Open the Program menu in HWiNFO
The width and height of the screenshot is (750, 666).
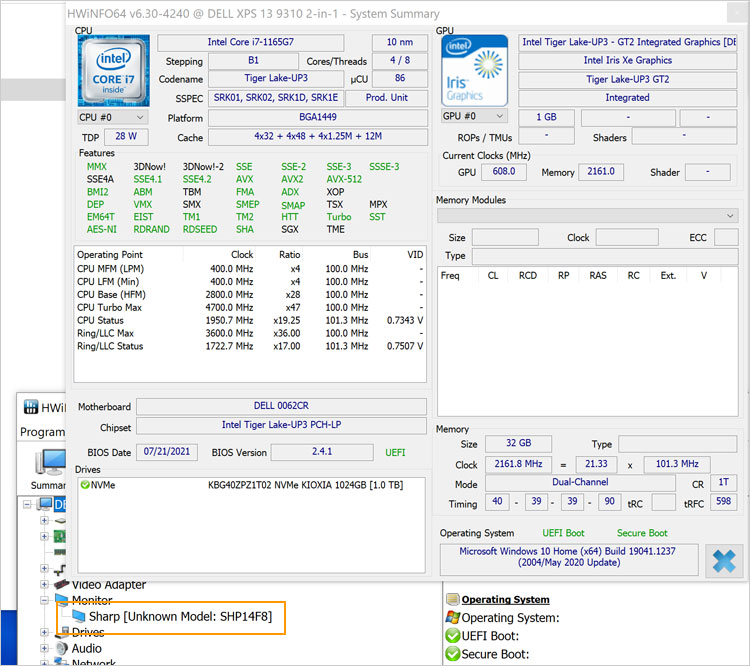point(42,432)
